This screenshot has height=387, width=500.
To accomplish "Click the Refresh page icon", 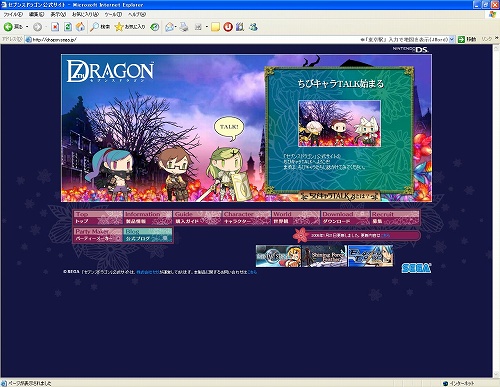I will tap(68, 27).
